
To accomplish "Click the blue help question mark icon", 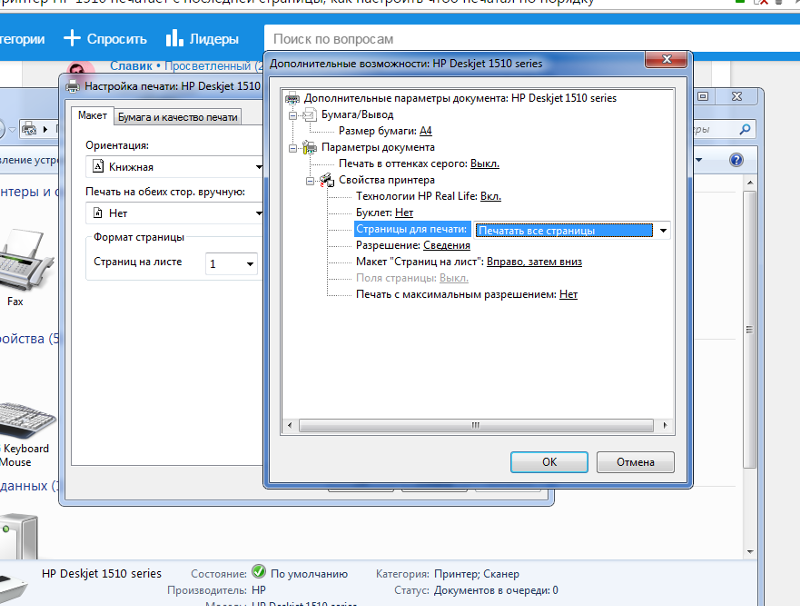I will [736, 160].
